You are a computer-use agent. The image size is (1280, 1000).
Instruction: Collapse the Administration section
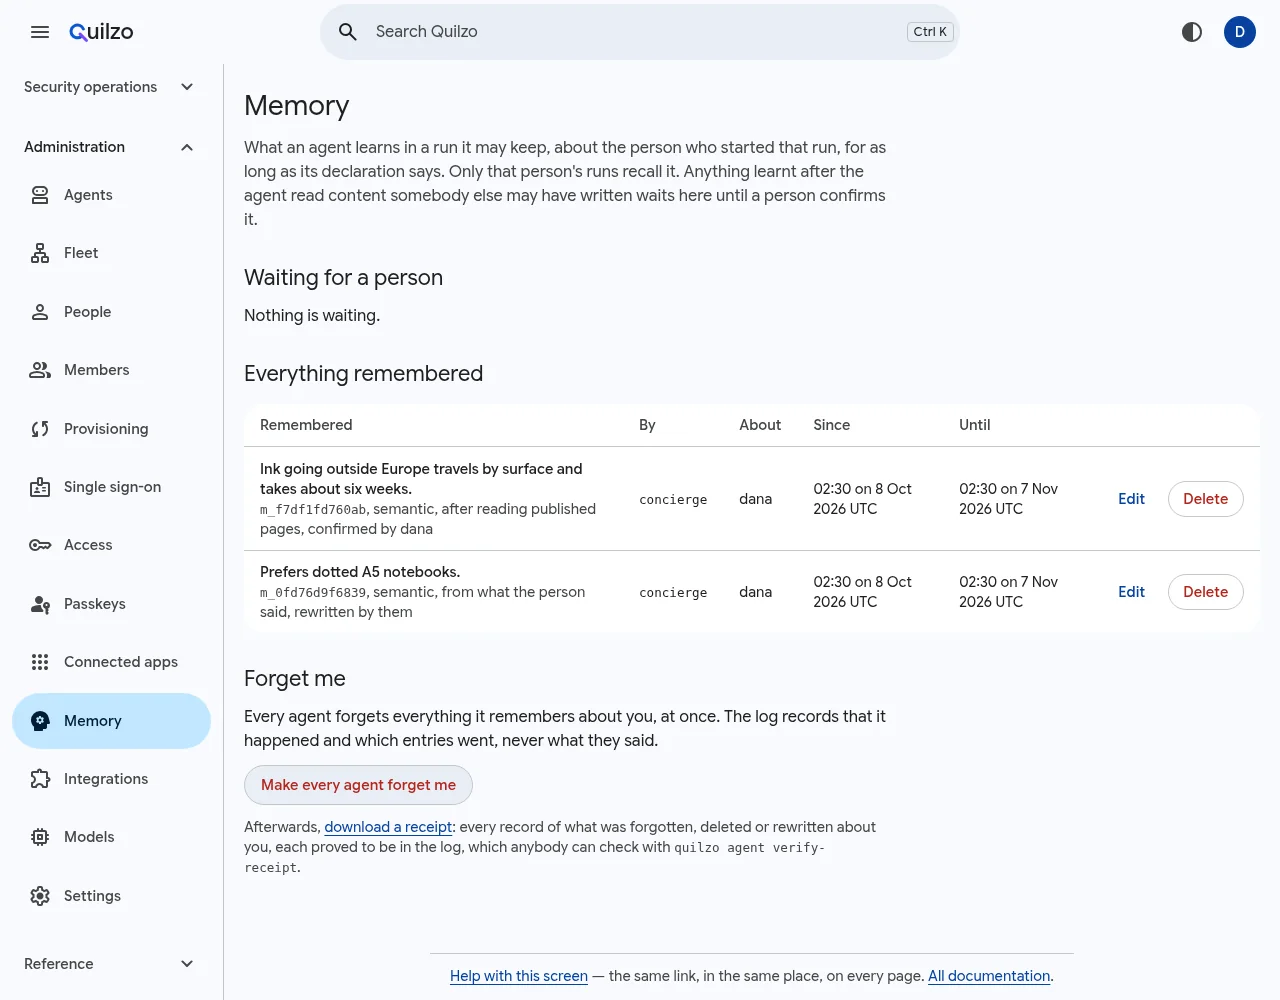point(111,147)
